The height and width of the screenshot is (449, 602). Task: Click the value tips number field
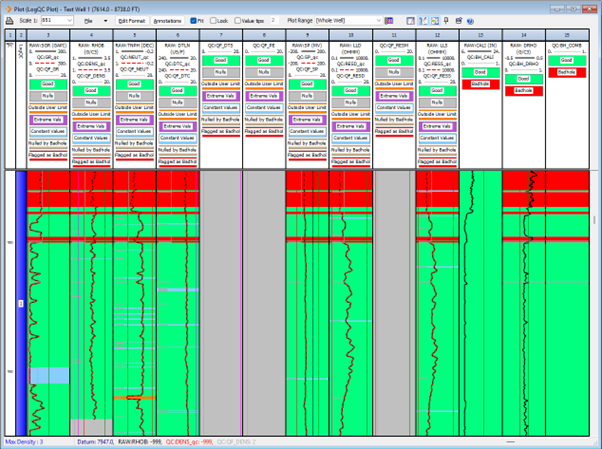click(275, 20)
